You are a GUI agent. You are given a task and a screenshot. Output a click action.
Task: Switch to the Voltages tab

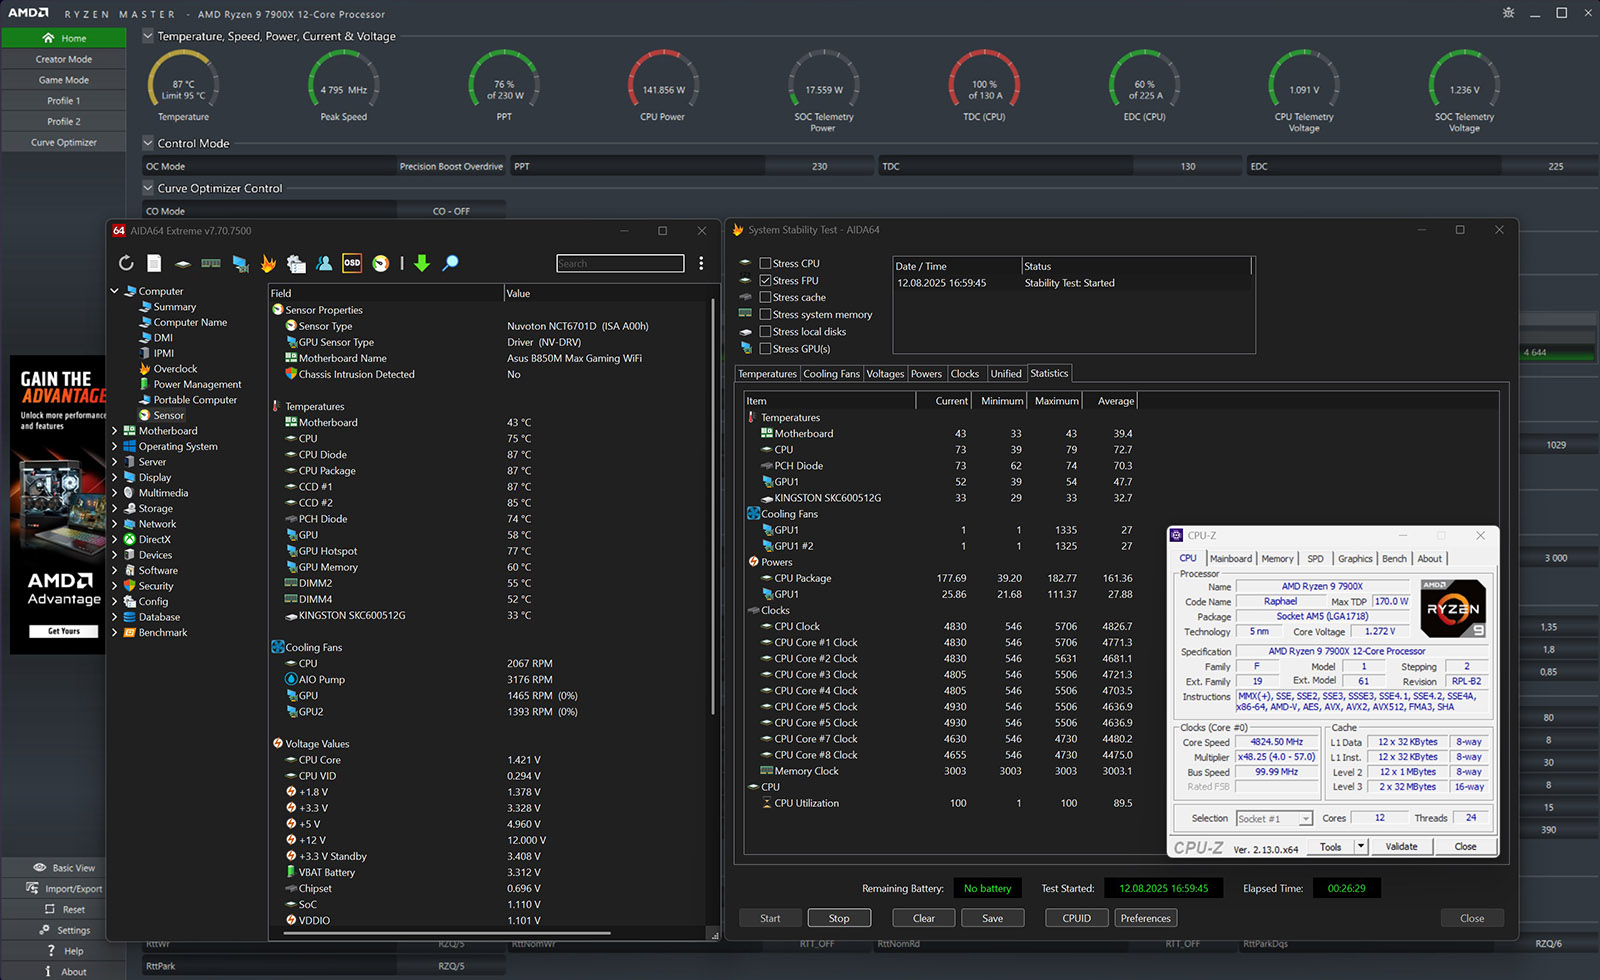click(885, 374)
